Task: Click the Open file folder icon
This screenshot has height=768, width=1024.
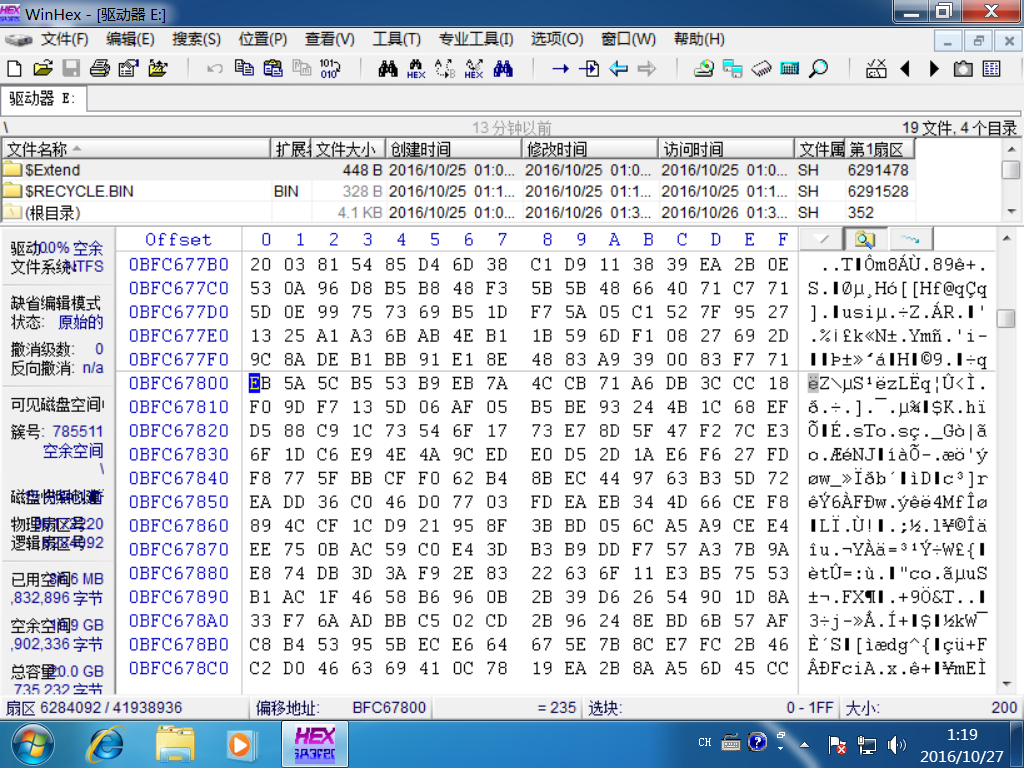Action: click(42, 68)
